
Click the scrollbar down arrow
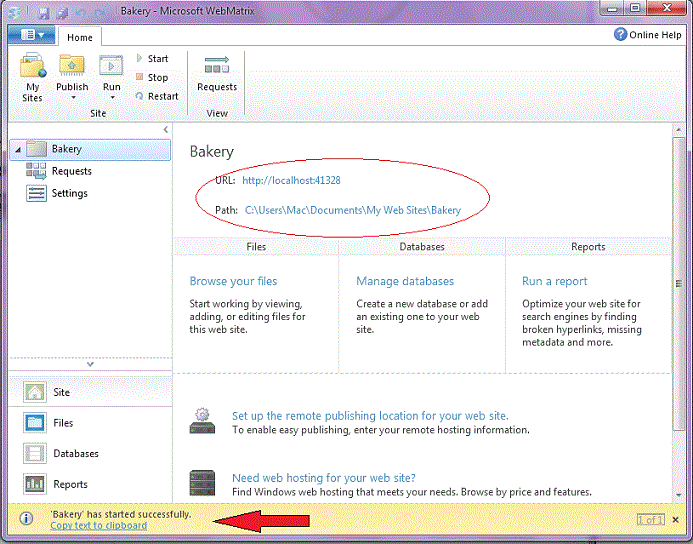pos(678,495)
